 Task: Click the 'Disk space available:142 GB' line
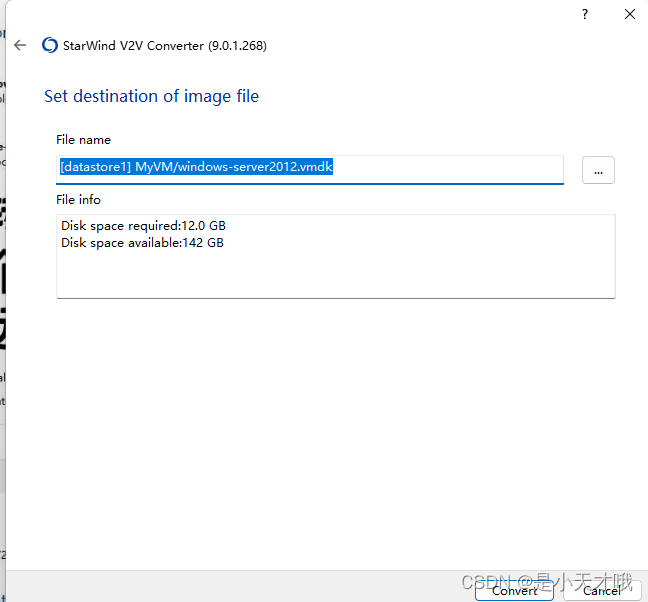click(142, 243)
